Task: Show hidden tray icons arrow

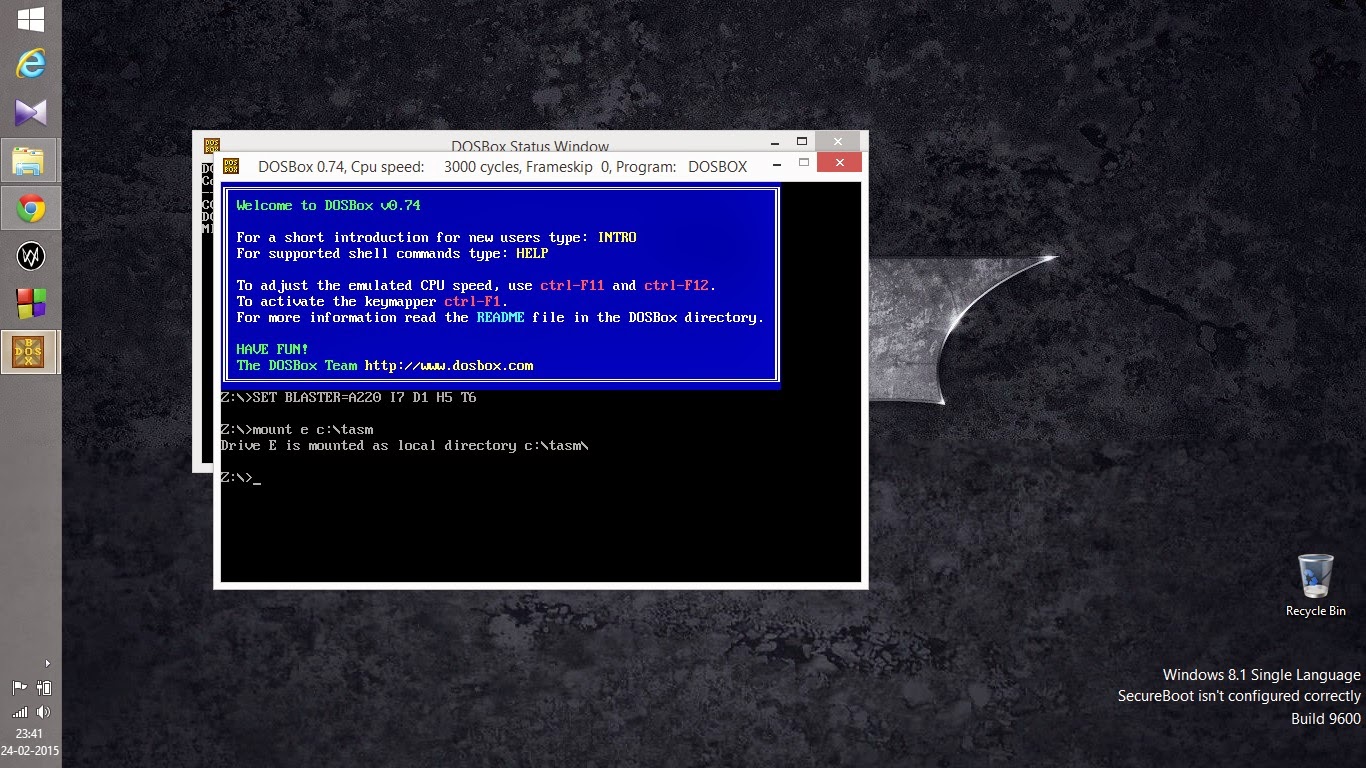Action: [x=47, y=663]
